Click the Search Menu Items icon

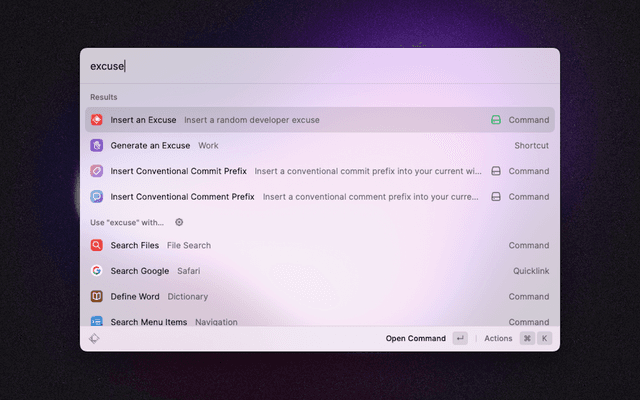(97, 321)
